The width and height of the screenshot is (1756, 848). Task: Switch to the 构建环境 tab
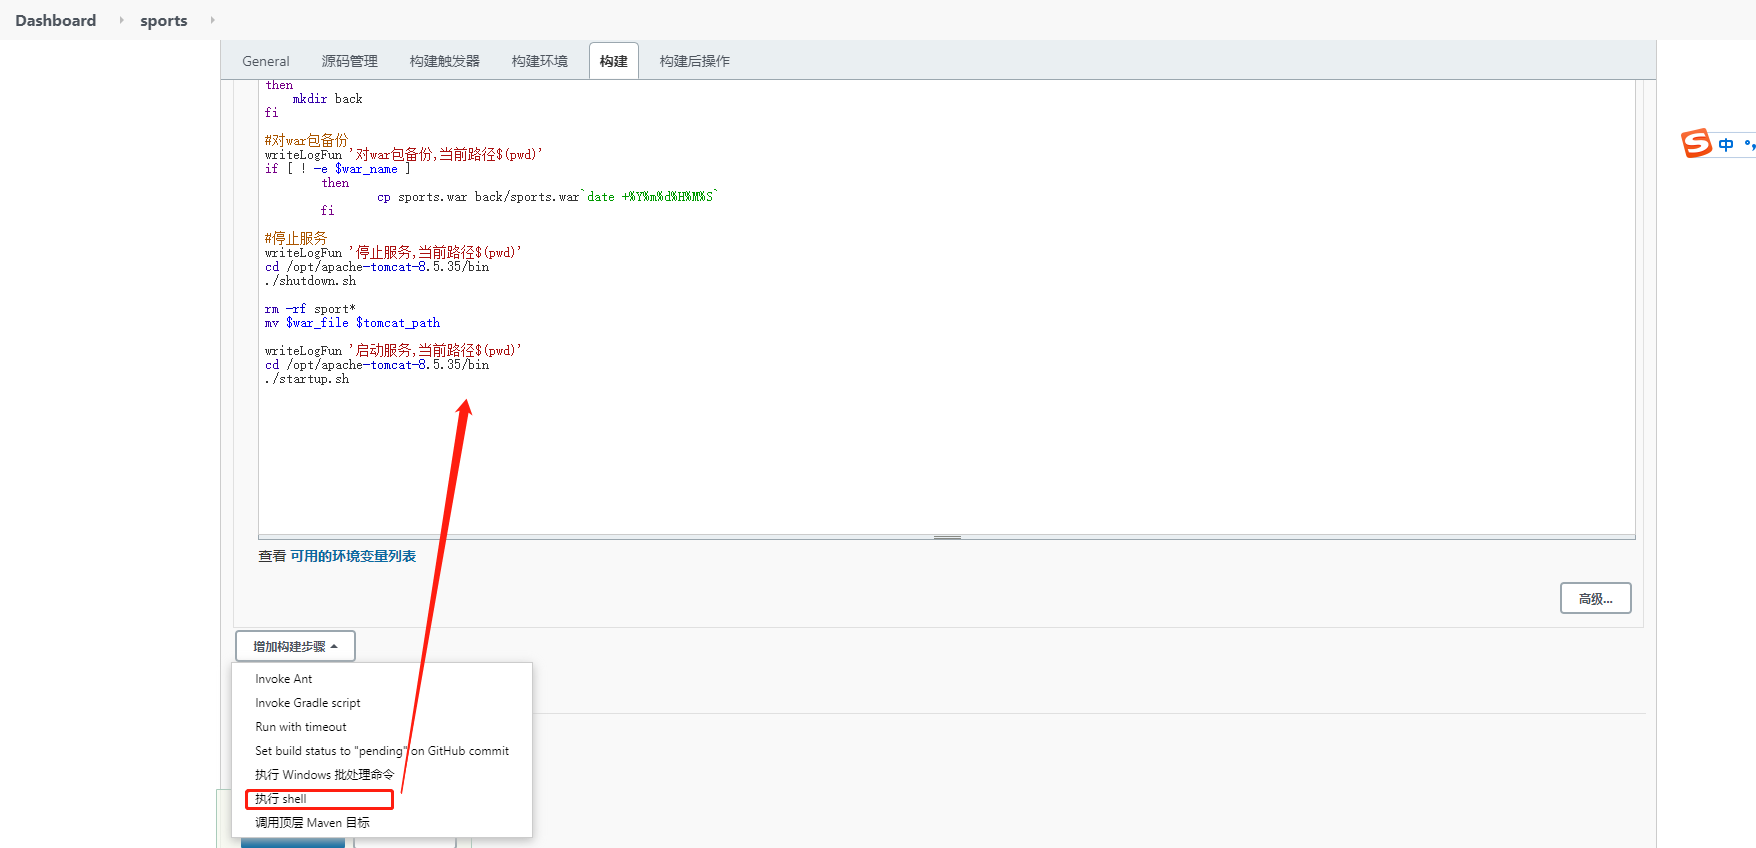pyautogui.click(x=540, y=61)
